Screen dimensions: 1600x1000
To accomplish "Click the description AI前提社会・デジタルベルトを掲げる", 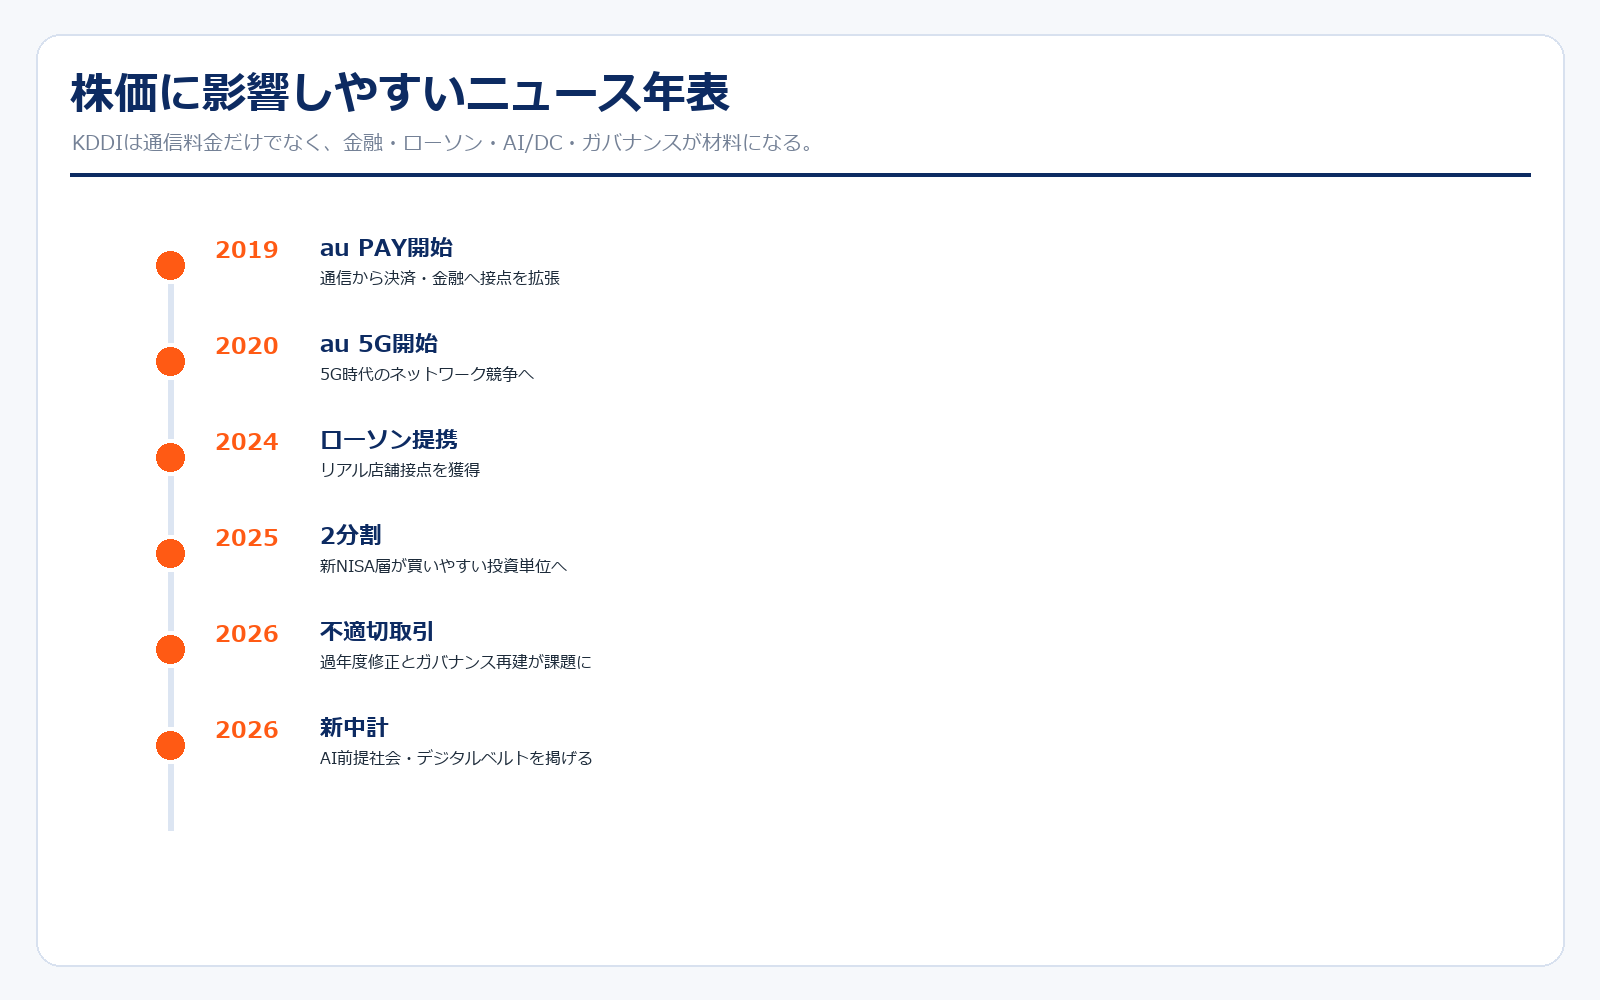I will (456, 758).
